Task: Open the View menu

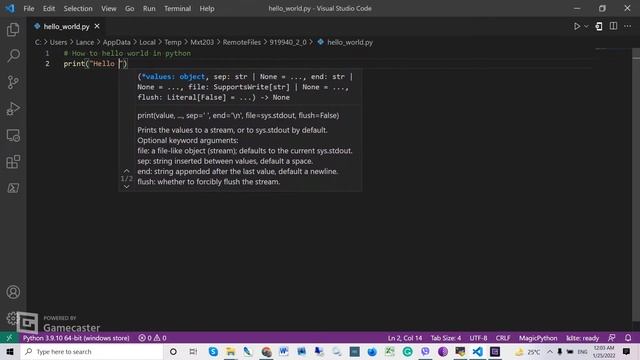Action: click(x=109, y=8)
